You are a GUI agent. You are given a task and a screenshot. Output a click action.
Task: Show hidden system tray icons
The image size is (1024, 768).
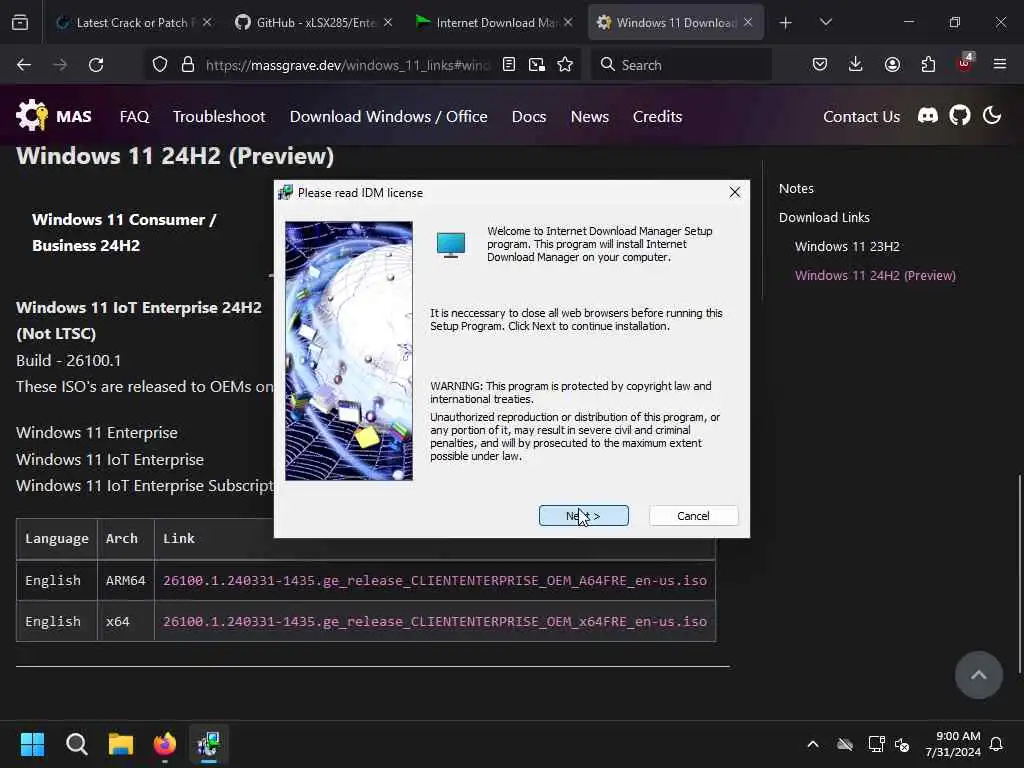pyautogui.click(x=813, y=744)
